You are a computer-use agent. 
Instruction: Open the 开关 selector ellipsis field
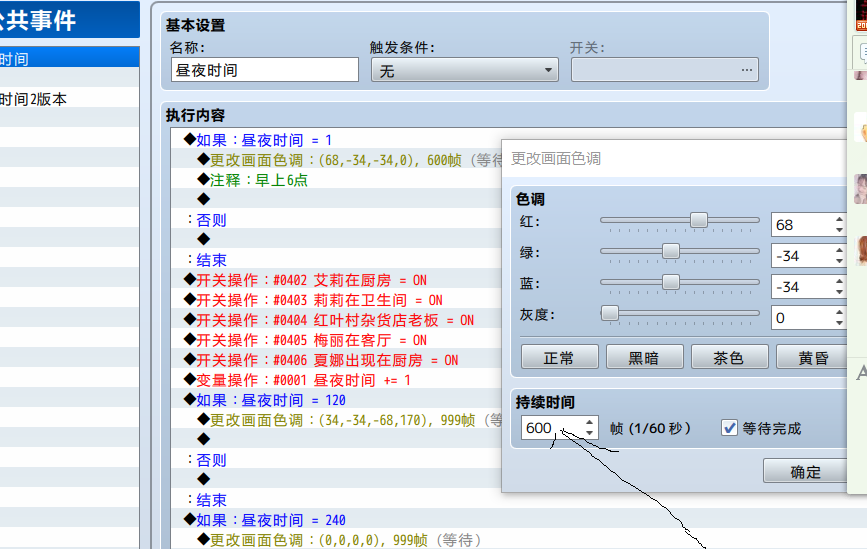(665, 70)
